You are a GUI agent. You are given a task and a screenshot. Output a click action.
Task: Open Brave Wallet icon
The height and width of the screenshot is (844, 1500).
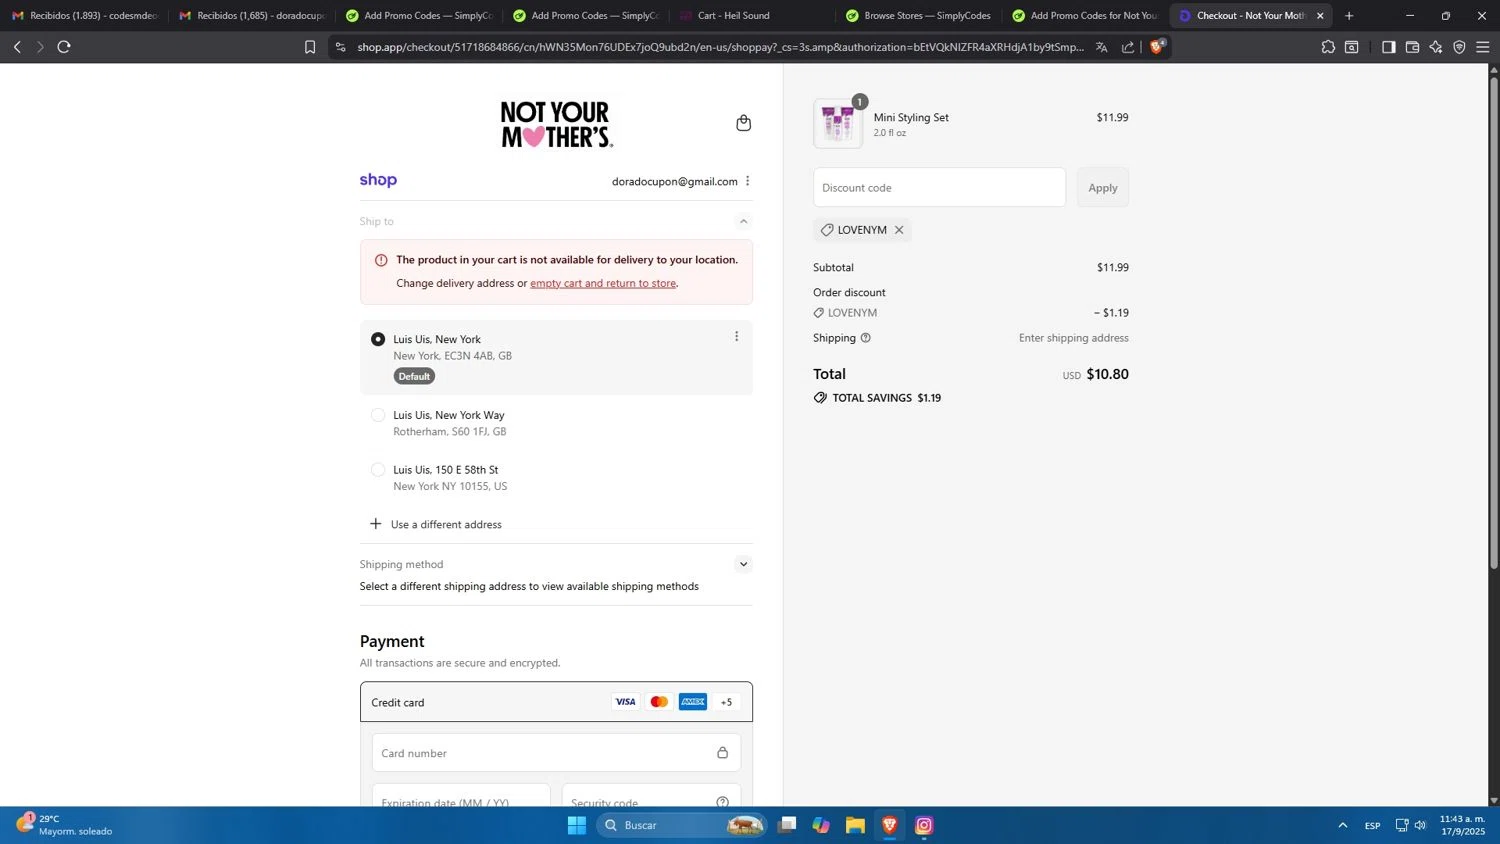(1412, 47)
